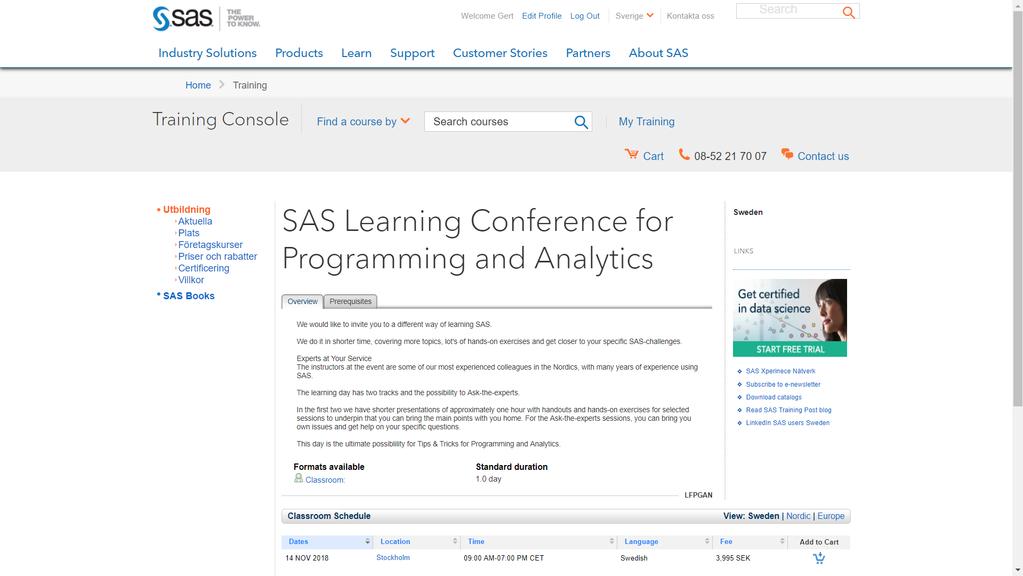Screen dimensions: 1023x576
Task: Click the Fee column header
Action: click(x=750, y=541)
